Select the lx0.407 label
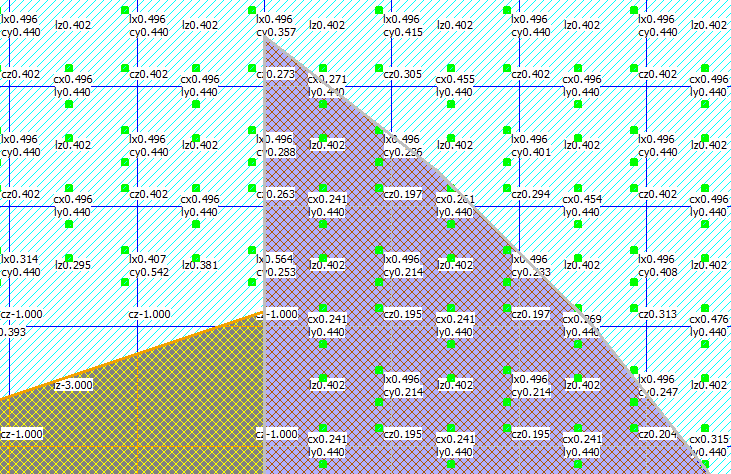This screenshot has height=474, width=731. click(x=148, y=259)
